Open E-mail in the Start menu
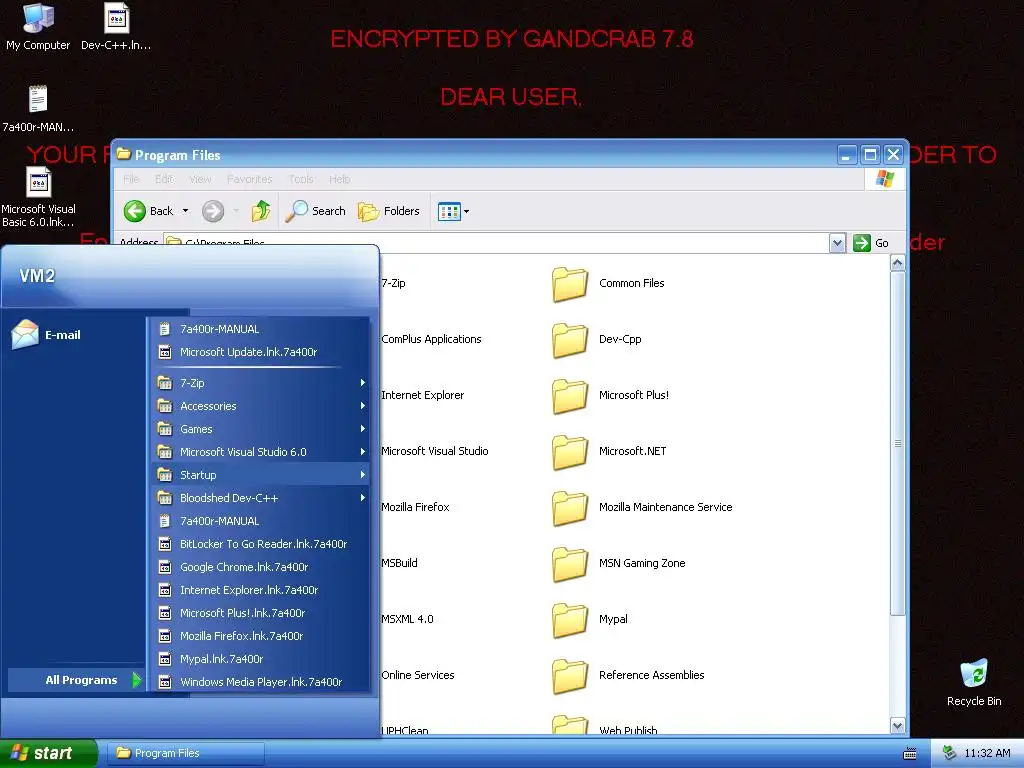Viewport: 1024px width, 768px height. tap(46, 334)
